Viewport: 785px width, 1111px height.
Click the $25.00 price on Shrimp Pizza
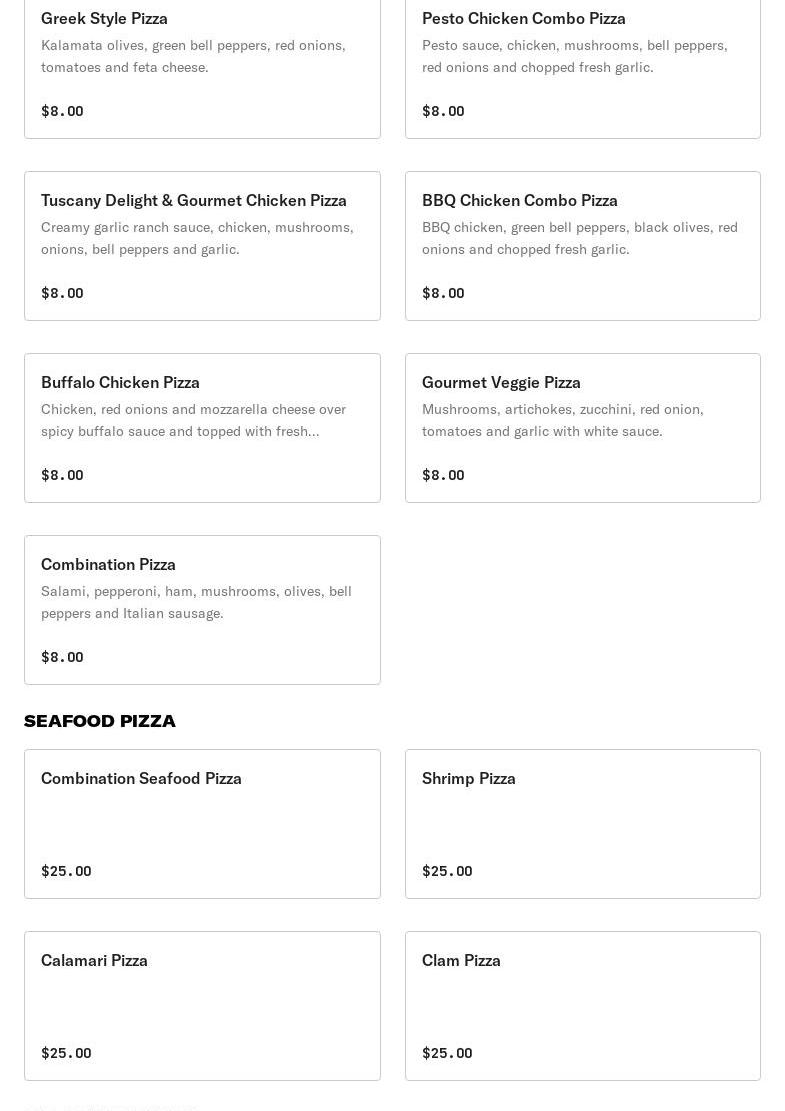pos(447,871)
